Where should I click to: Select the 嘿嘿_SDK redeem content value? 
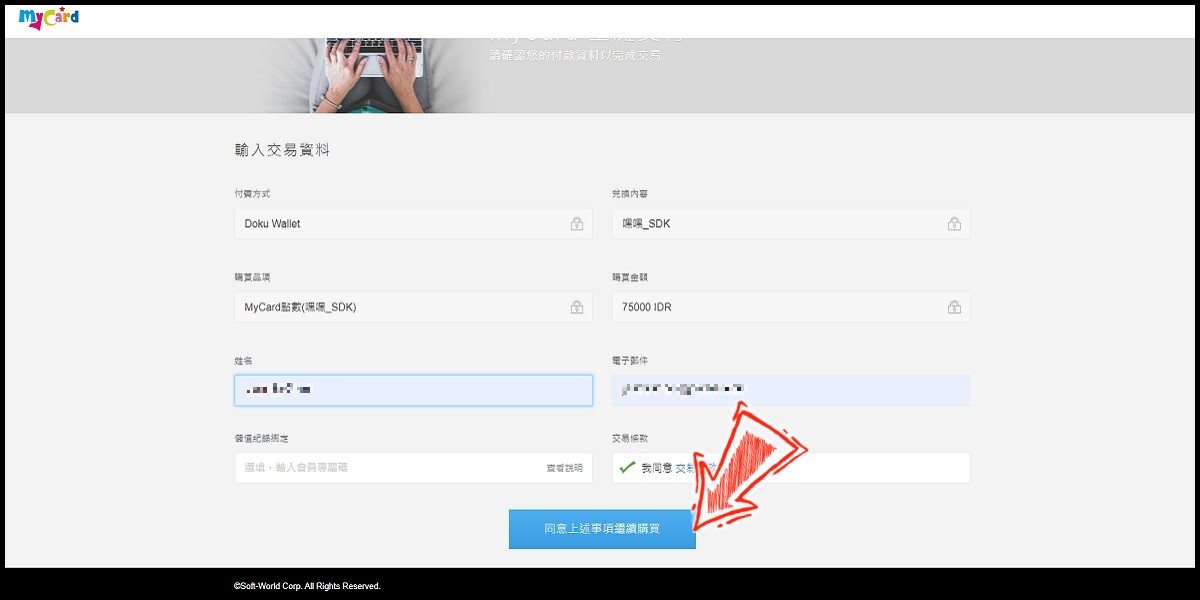pos(646,224)
